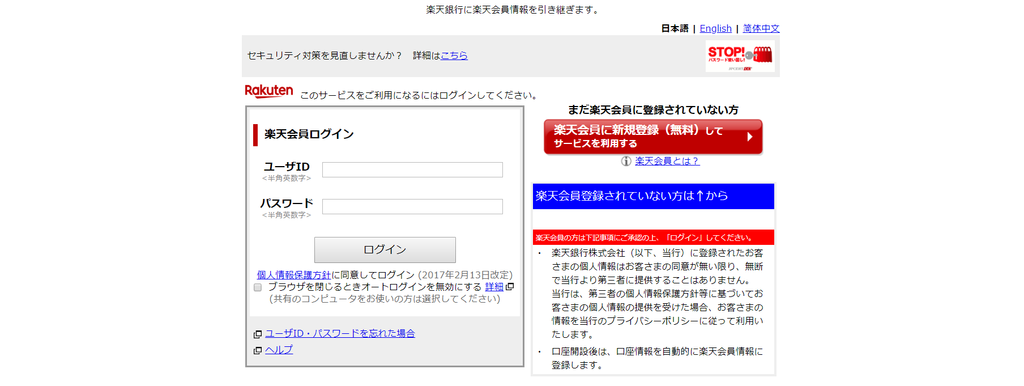Select 日本語 language option
Viewport: 1024px width, 386px height.
tap(675, 29)
